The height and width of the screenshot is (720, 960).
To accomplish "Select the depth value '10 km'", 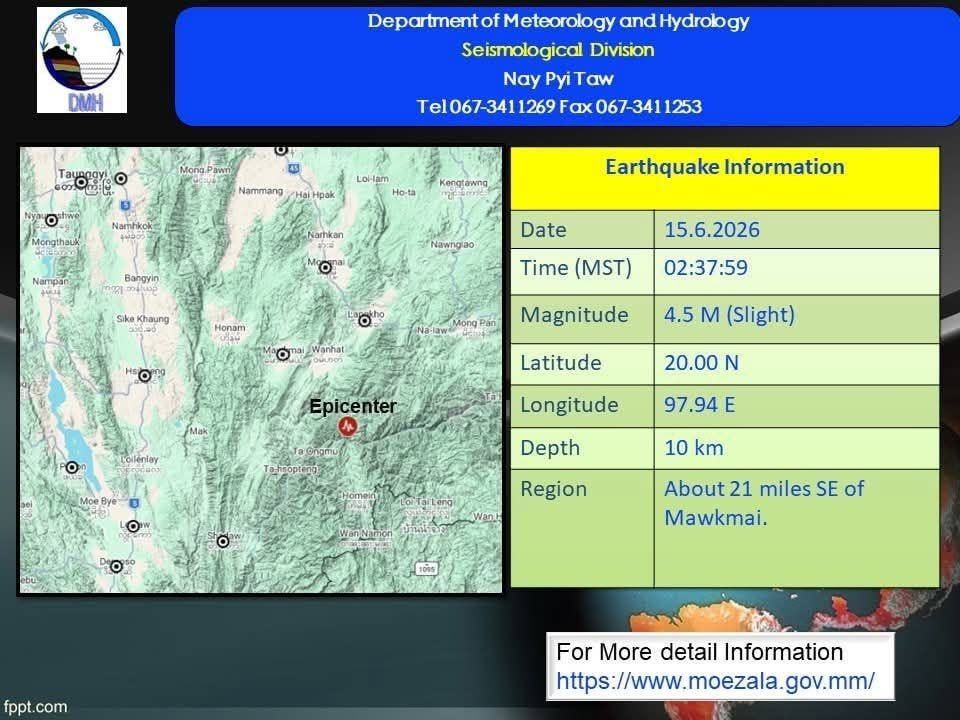I will point(694,448).
